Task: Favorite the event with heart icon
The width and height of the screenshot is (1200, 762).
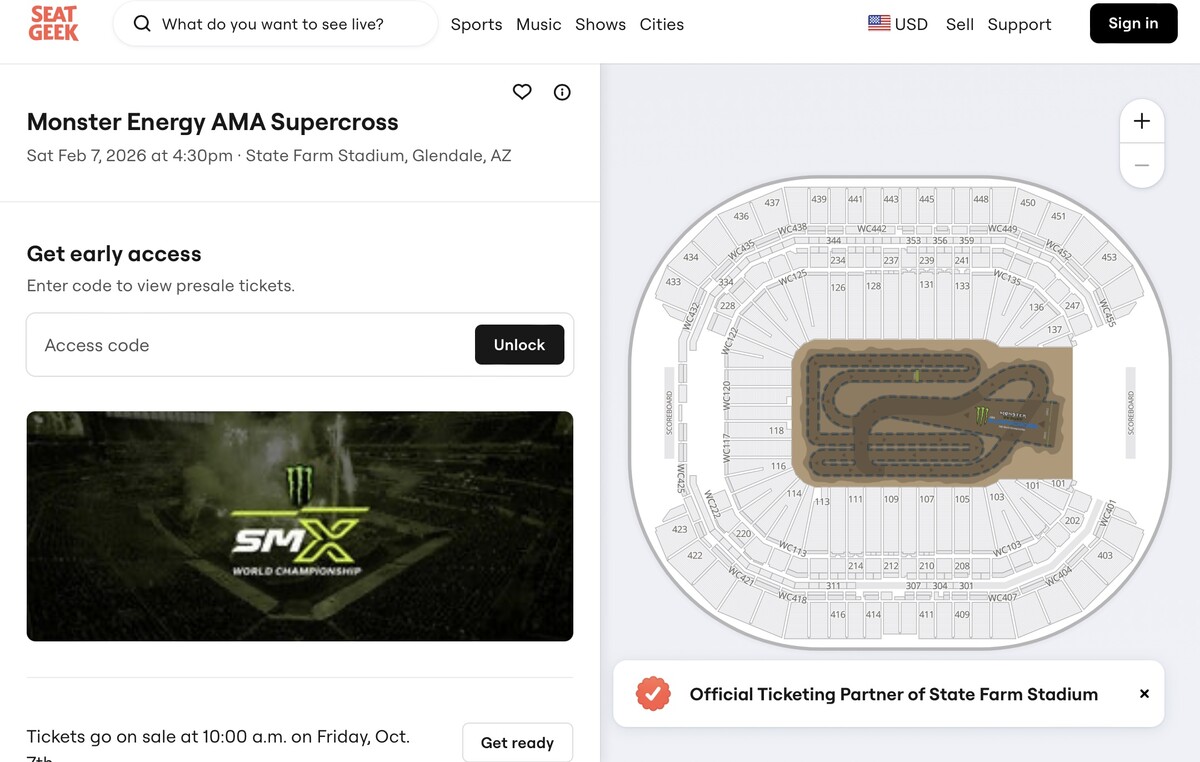Action: click(522, 92)
